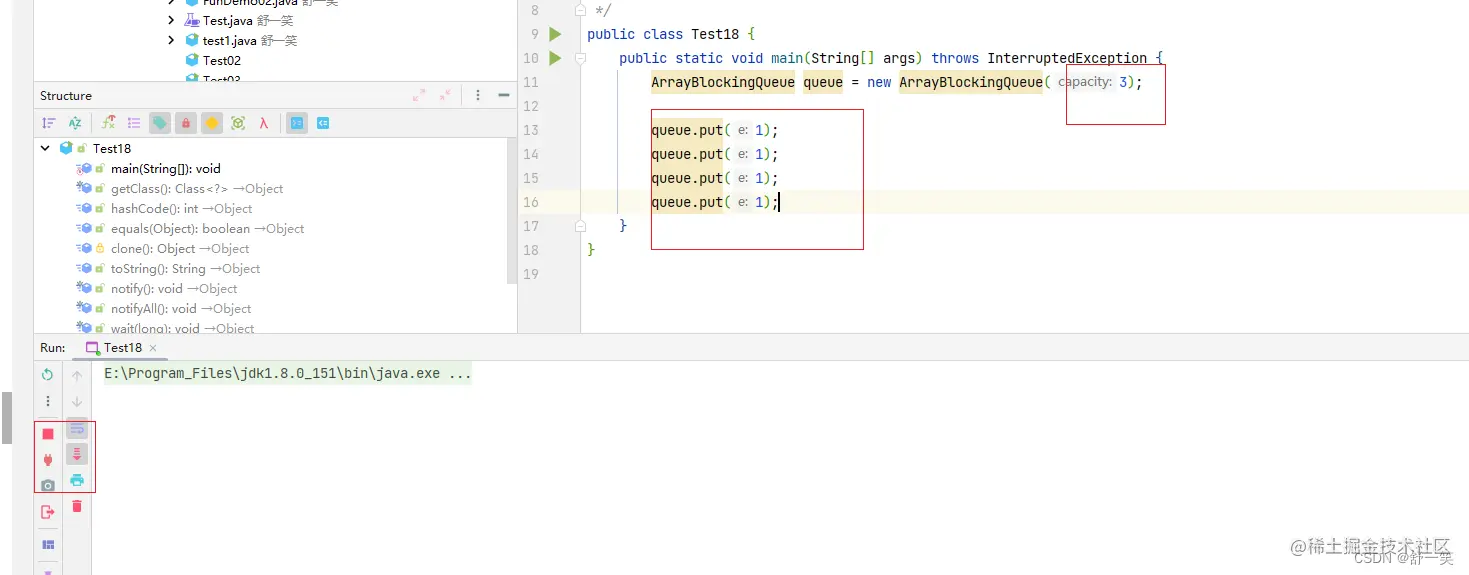The height and width of the screenshot is (575, 1469).
Task: Hide the Structure tool window
Action: (503, 95)
